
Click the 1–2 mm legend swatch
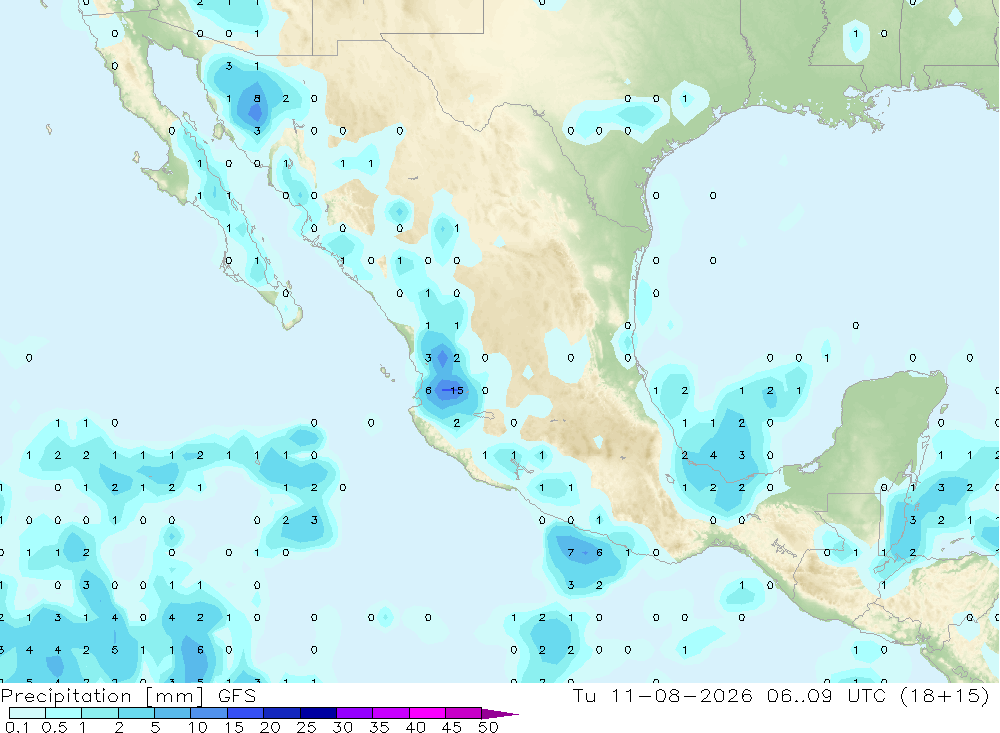pyautogui.click(x=99, y=713)
